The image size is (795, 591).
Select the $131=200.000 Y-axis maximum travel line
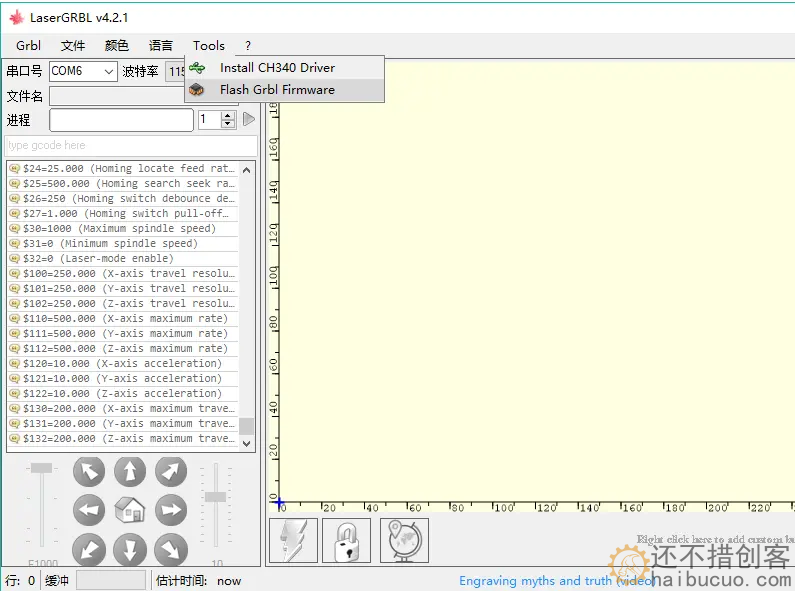point(123,424)
